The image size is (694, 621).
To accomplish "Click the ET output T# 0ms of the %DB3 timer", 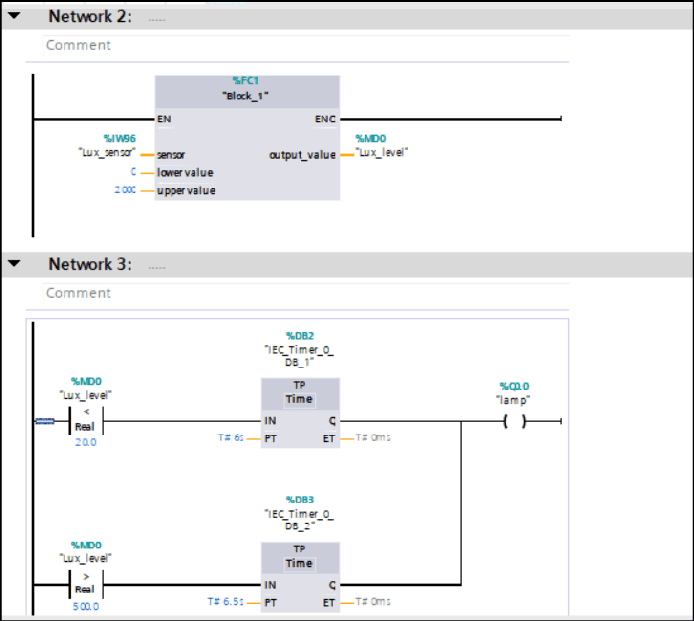I will (x=373, y=602).
